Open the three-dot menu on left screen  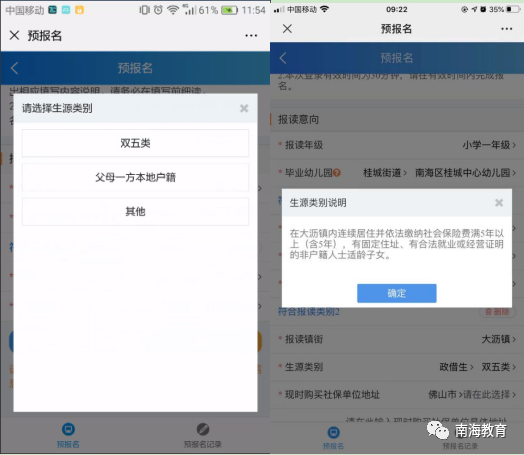coord(251,35)
